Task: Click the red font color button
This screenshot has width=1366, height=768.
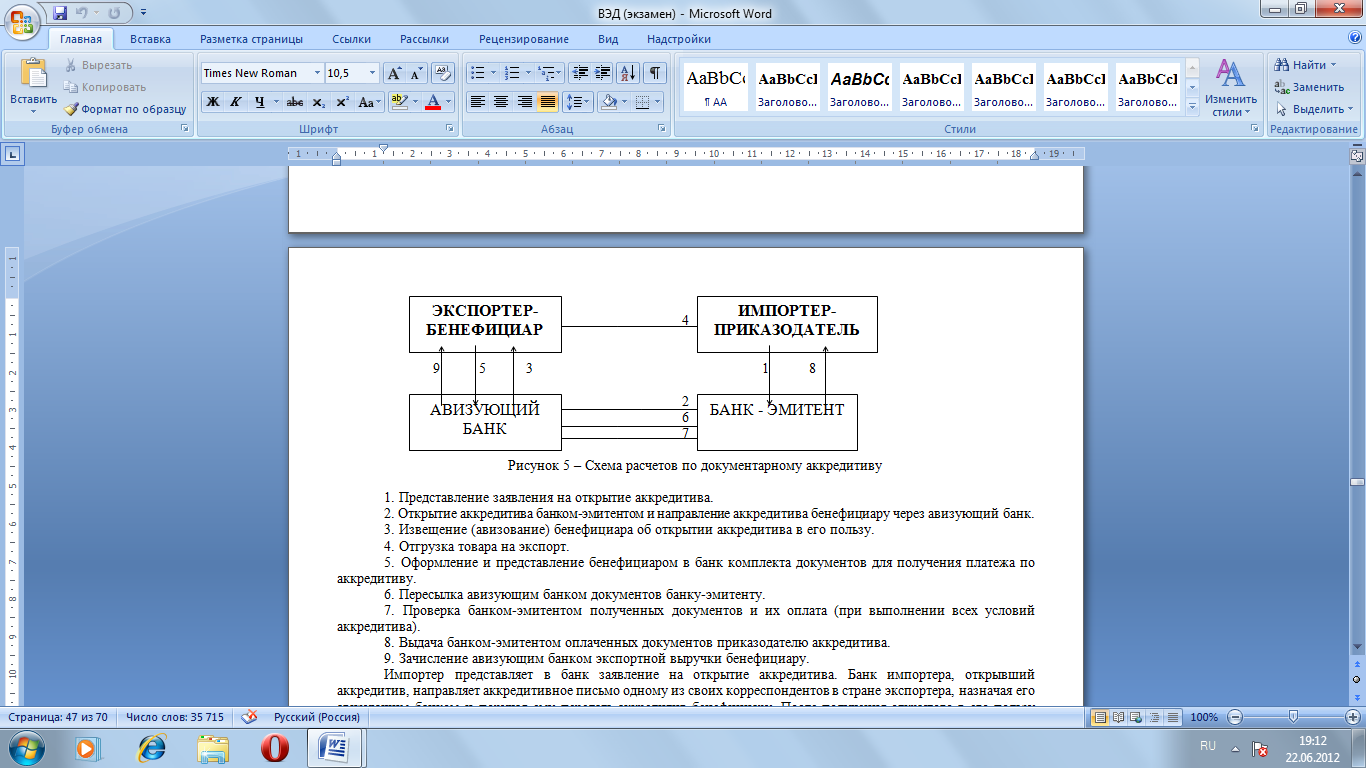Action: point(433,102)
